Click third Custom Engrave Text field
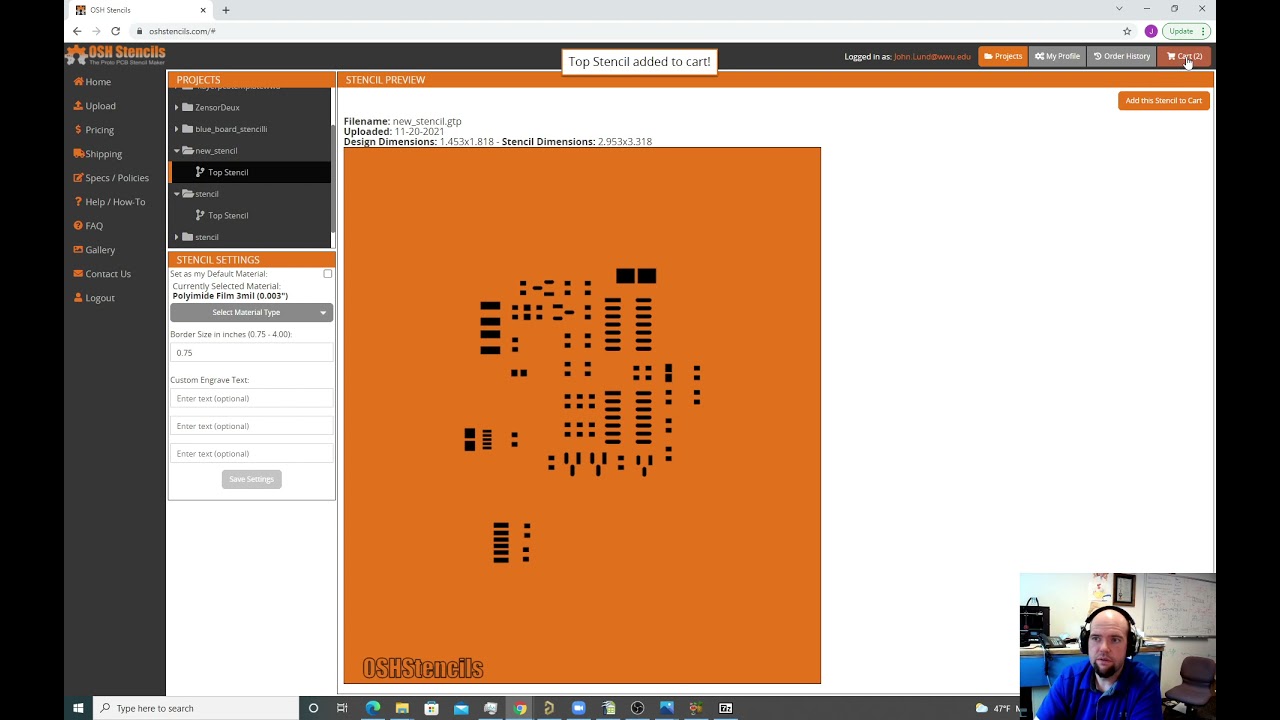The image size is (1280, 720). (251, 454)
